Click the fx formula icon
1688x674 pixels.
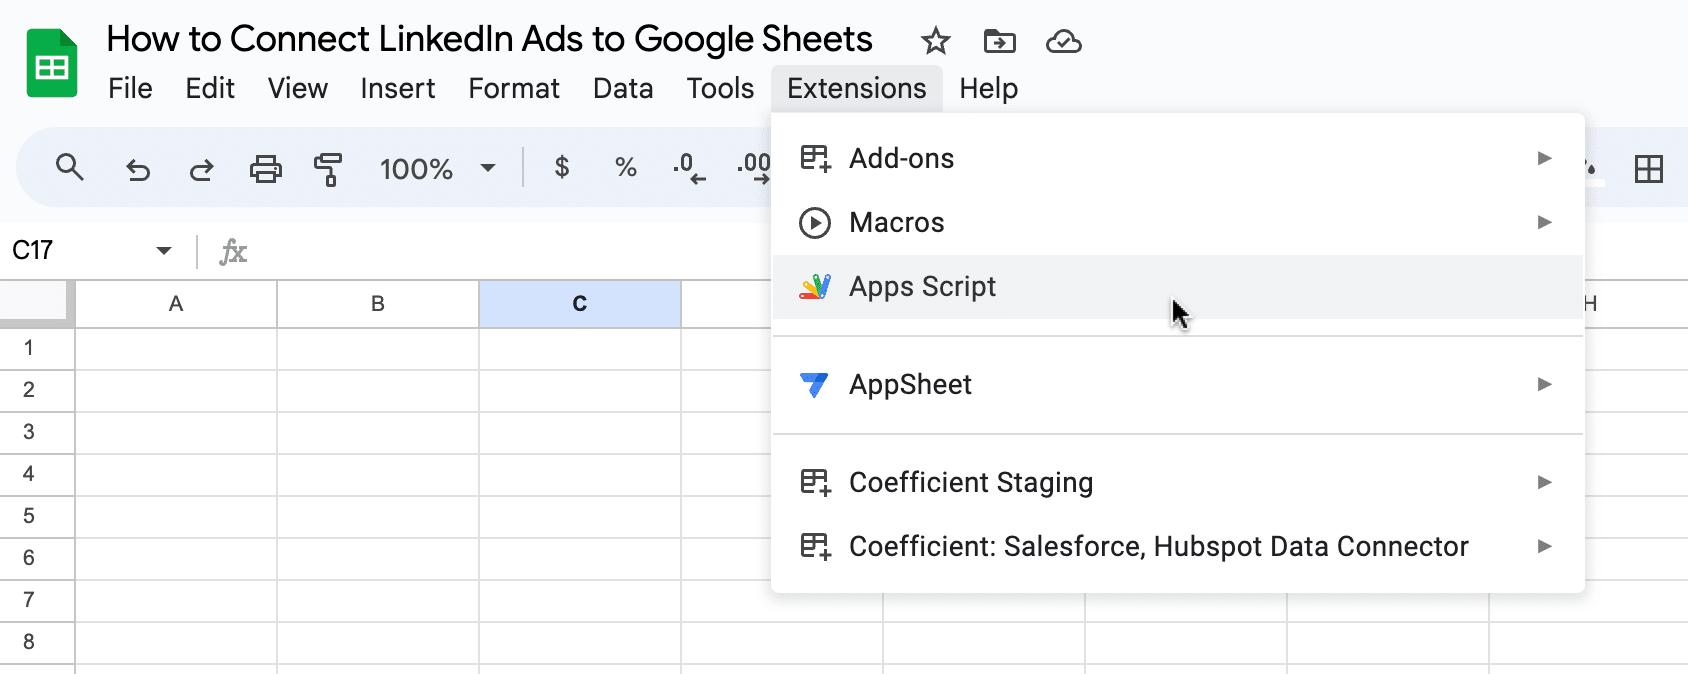[x=233, y=250]
